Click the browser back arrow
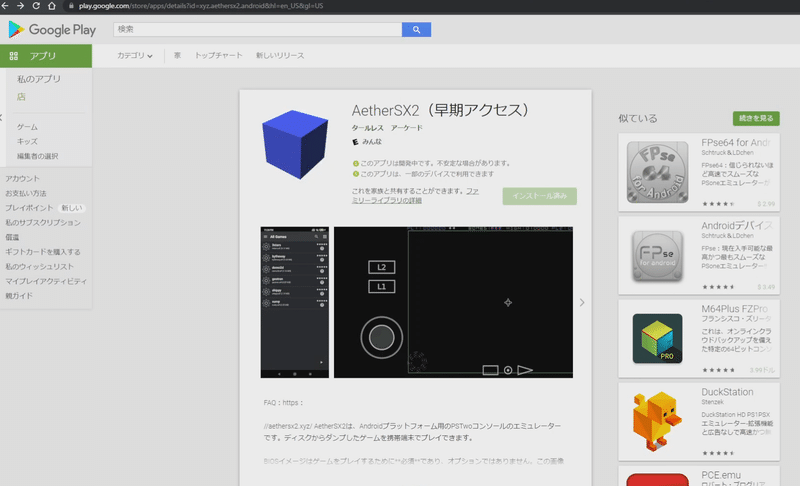 5,6
